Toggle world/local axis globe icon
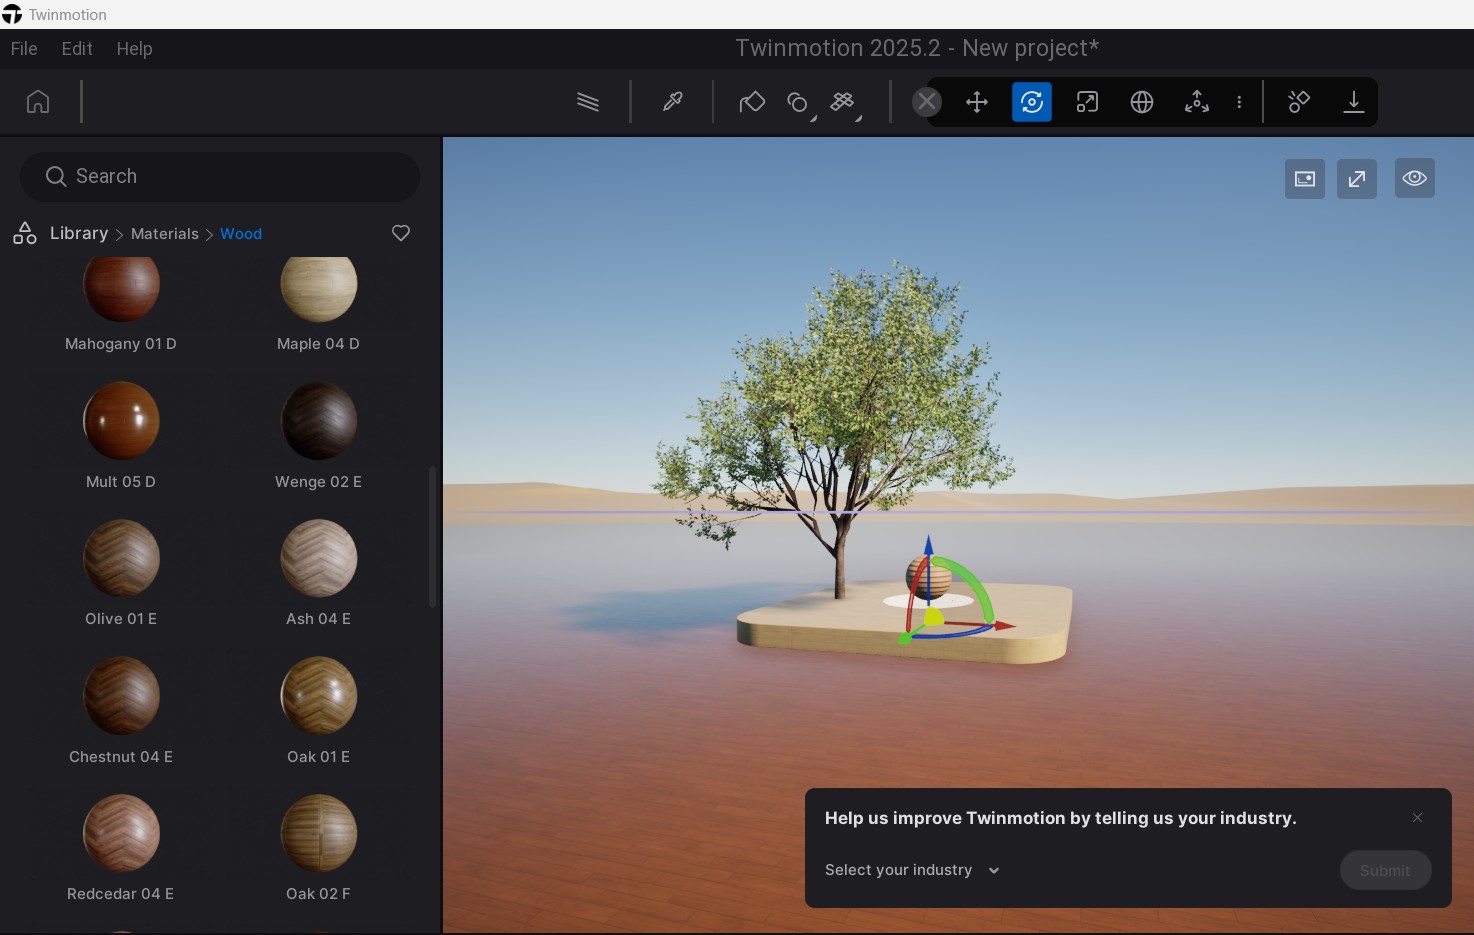Screen dimensions: 1474x935 tap(1141, 102)
